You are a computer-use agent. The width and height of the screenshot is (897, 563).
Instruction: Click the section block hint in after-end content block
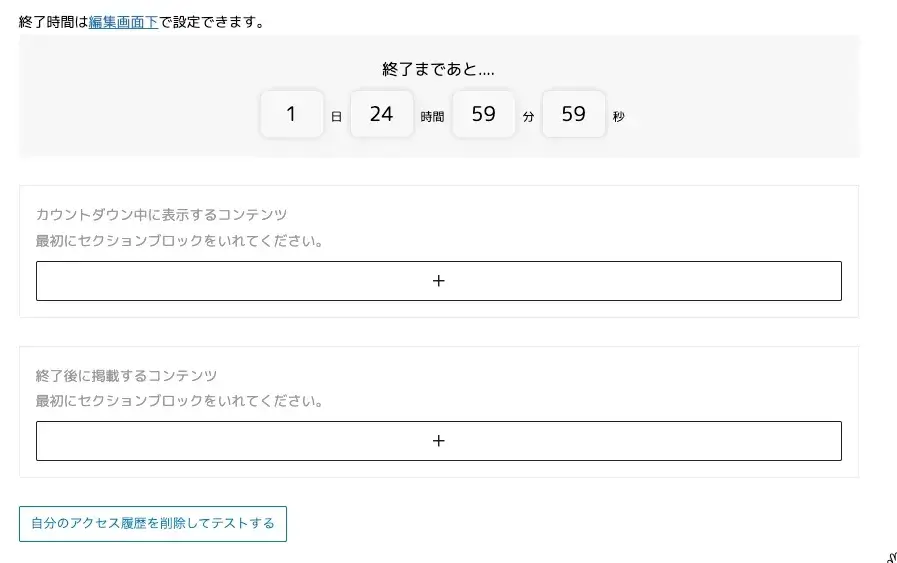click(x=179, y=401)
